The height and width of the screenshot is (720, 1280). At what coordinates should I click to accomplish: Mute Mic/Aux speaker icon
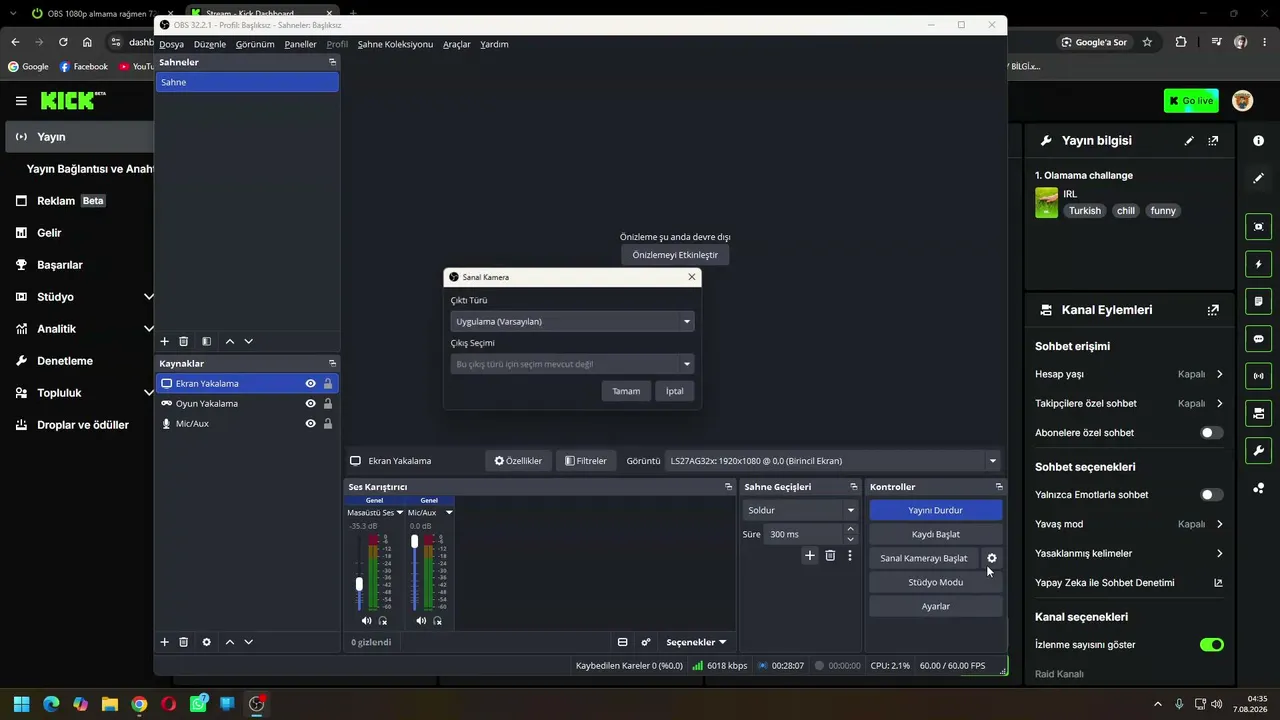coord(421,621)
